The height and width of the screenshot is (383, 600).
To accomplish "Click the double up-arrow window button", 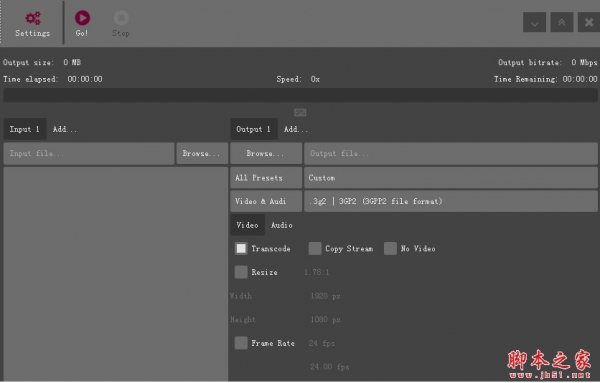I will coord(561,23).
